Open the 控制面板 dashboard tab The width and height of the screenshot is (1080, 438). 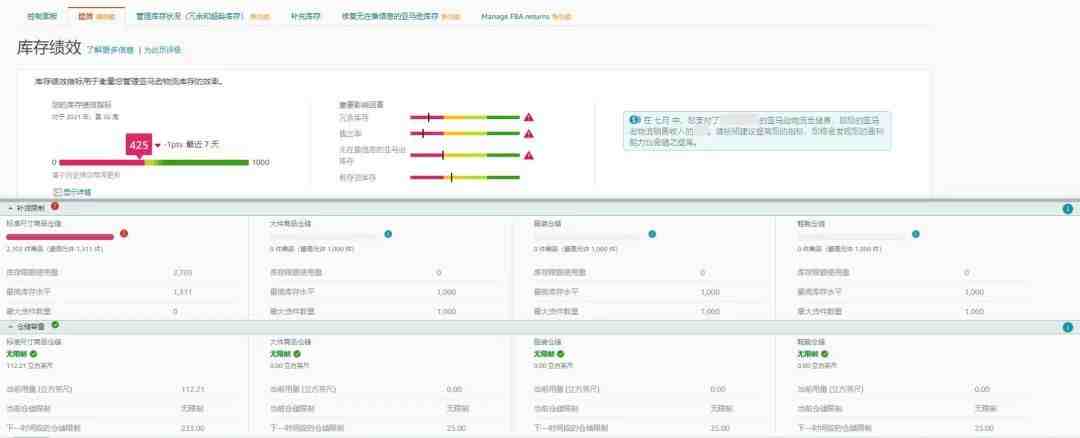point(42,15)
